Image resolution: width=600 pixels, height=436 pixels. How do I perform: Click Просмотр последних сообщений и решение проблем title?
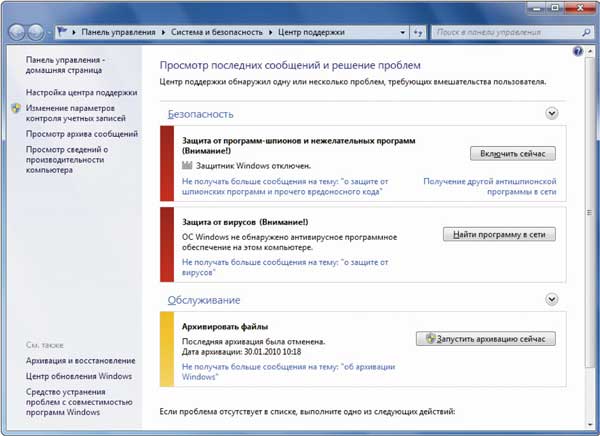[x=290, y=65]
